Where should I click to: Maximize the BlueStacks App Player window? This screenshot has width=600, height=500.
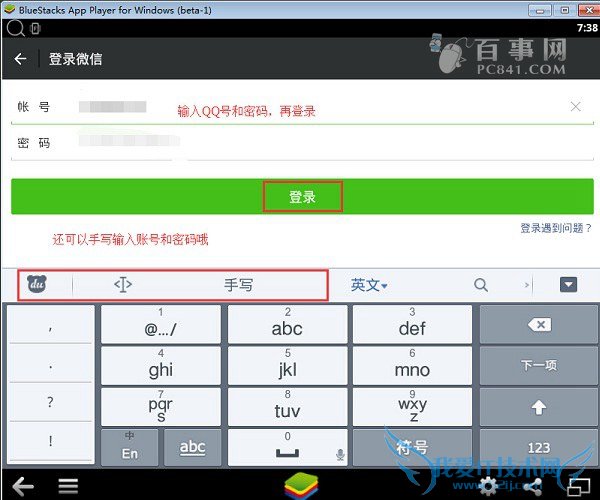point(564,10)
